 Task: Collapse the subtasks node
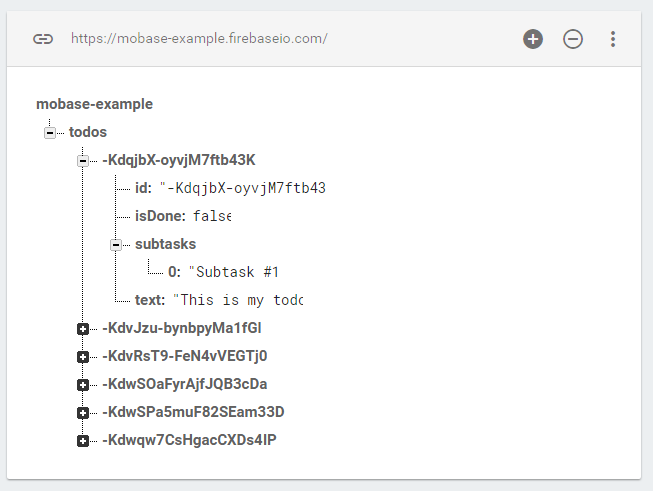click(x=115, y=244)
